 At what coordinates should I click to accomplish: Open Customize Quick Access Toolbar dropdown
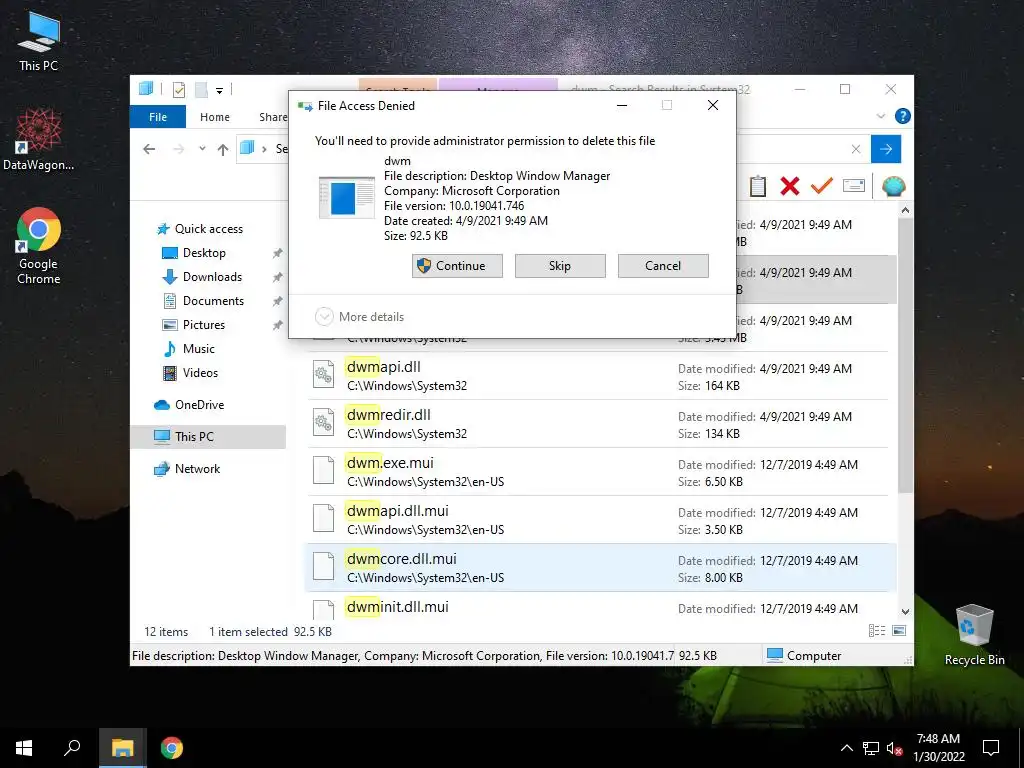point(219,90)
